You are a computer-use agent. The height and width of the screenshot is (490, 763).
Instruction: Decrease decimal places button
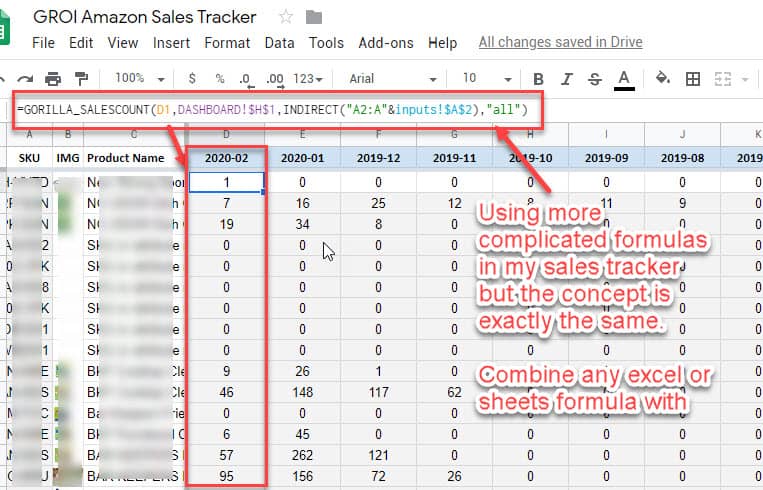point(246,80)
